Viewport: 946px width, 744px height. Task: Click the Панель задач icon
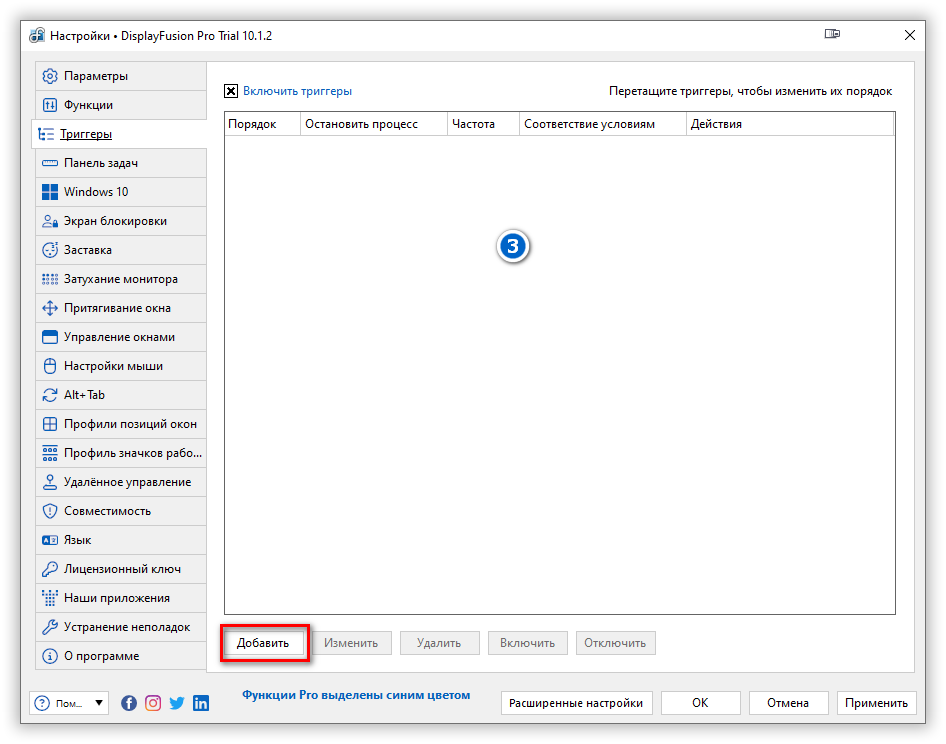(49, 163)
